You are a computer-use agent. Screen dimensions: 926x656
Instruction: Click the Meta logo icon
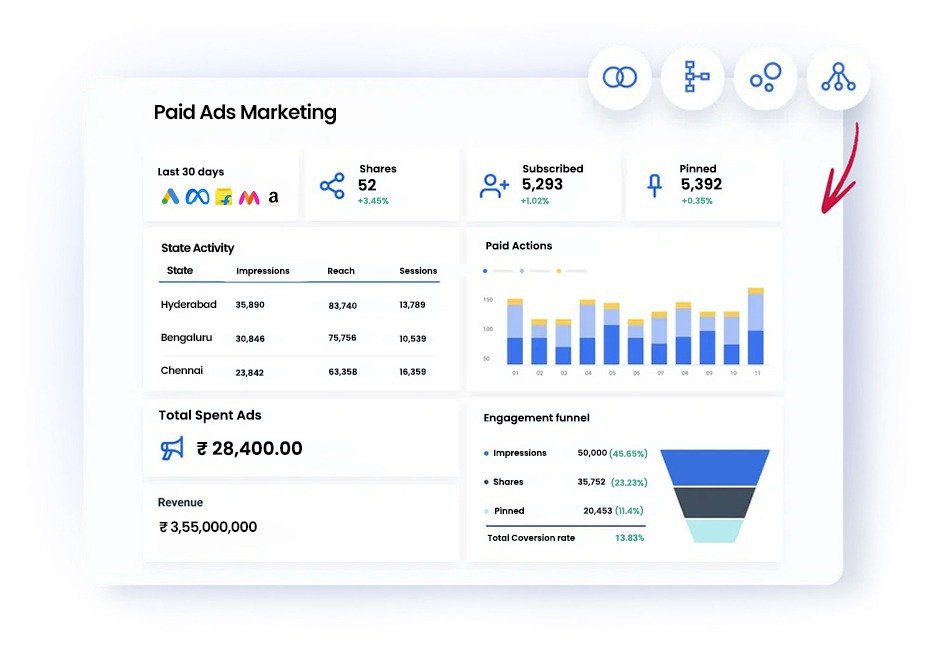pos(197,197)
